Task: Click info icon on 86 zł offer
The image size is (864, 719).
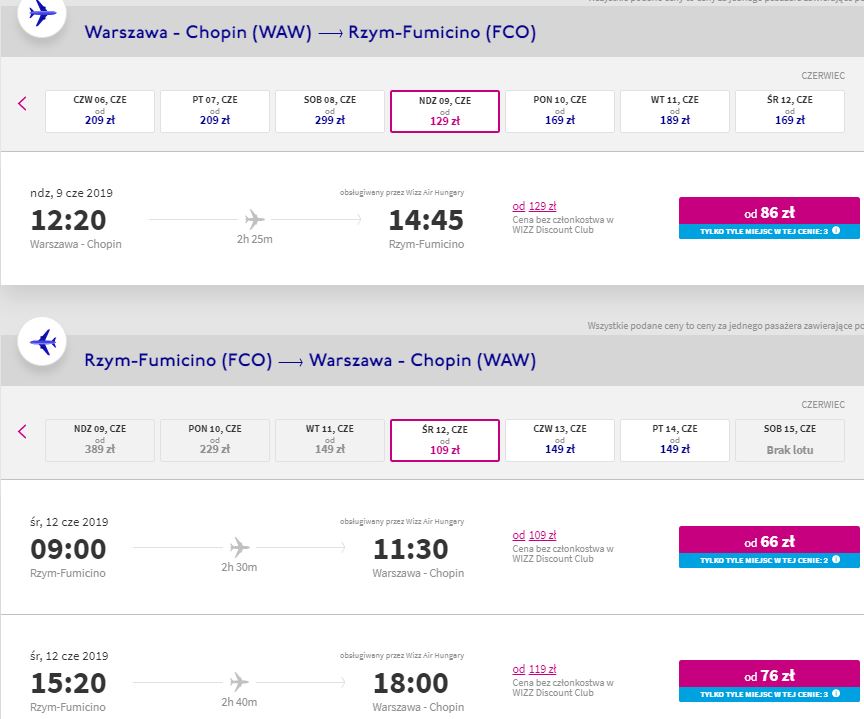Action: click(x=836, y=231)
